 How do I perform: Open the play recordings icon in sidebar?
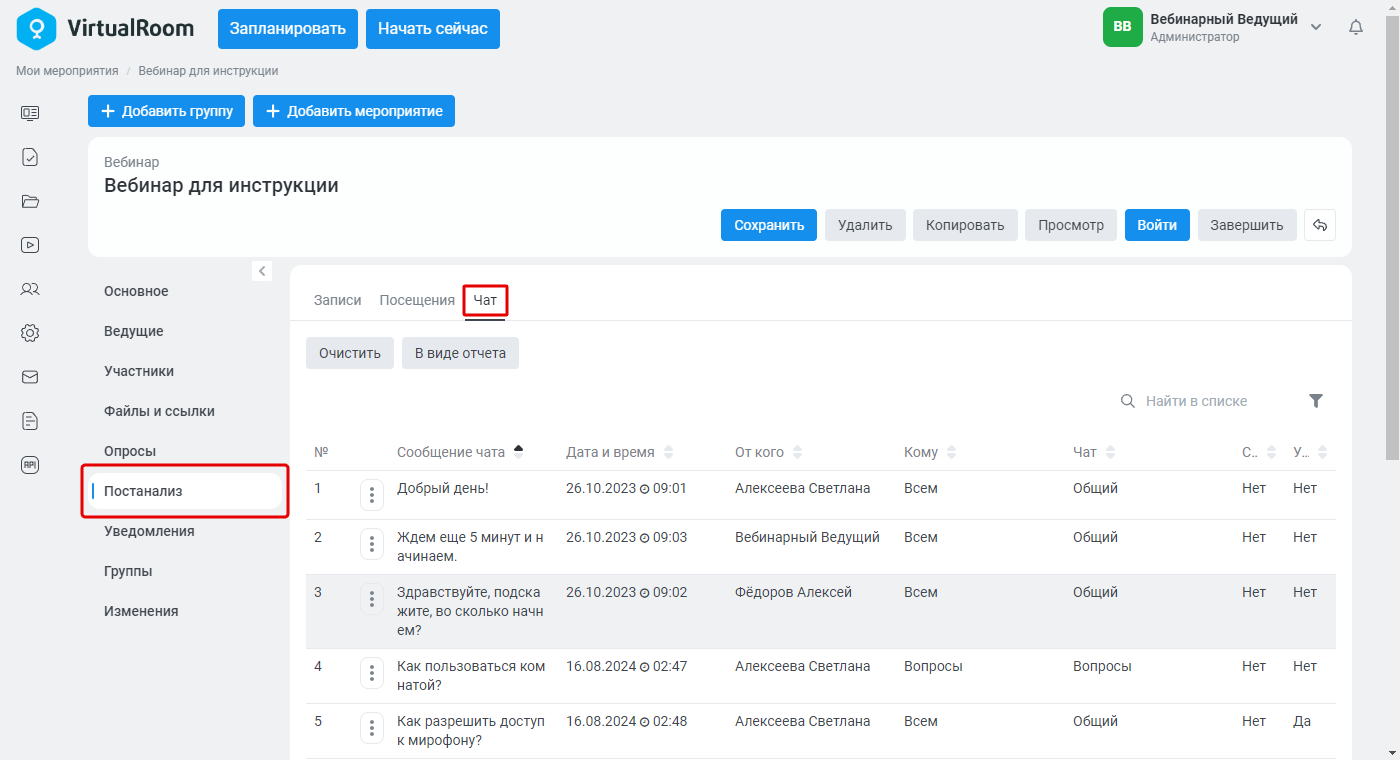[x=30, y=245]
